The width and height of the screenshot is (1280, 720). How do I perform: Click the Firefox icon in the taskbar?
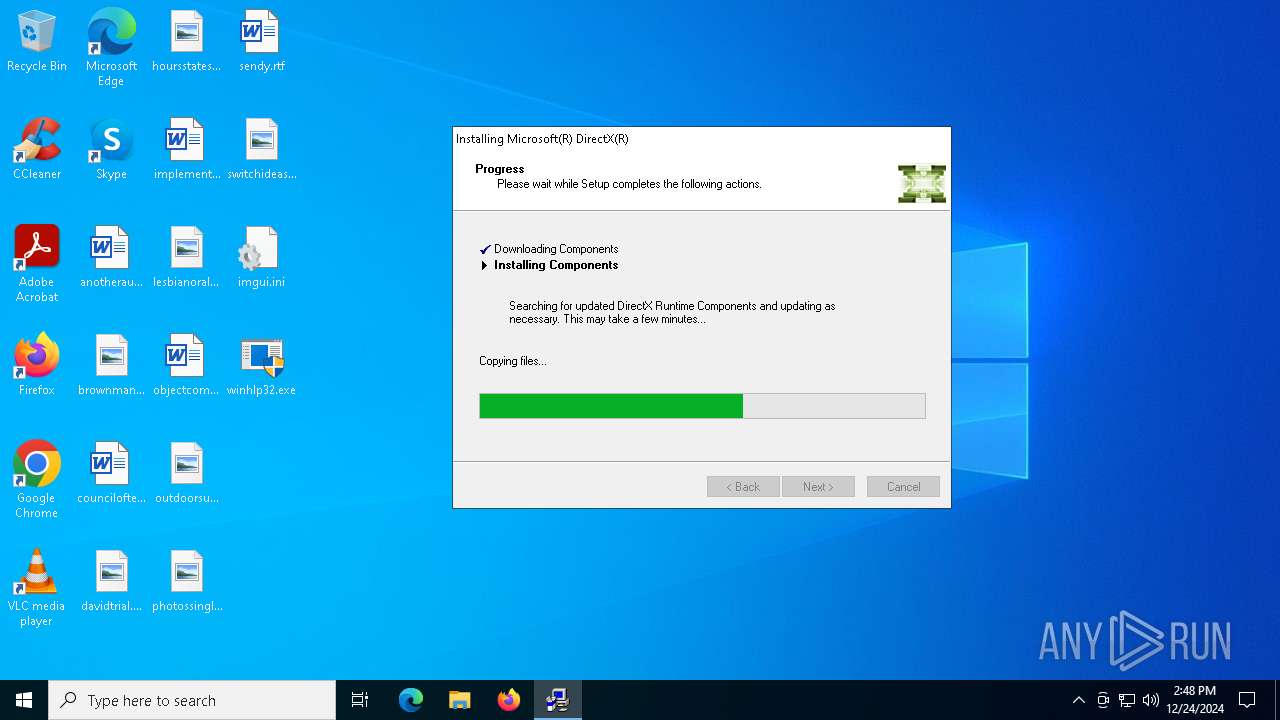tap(509, 700)
